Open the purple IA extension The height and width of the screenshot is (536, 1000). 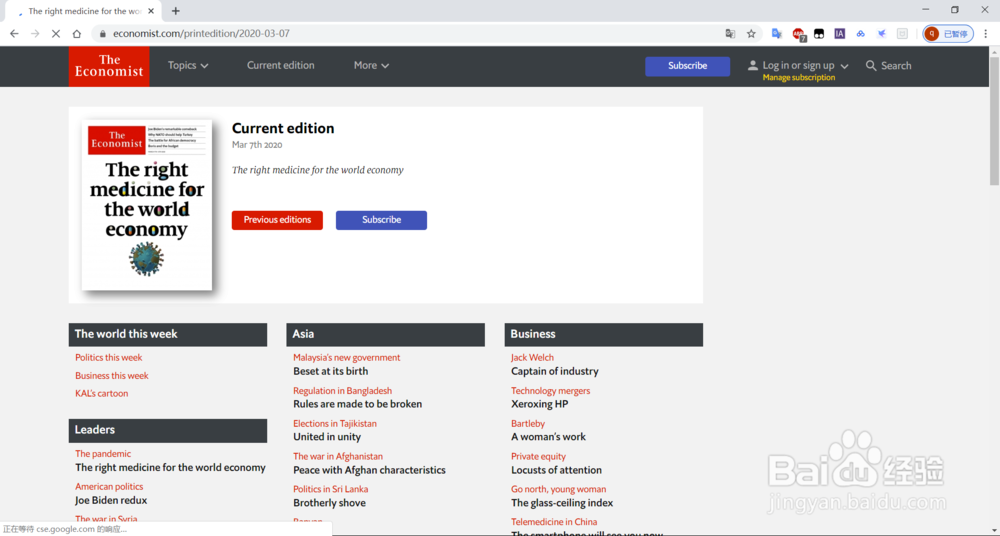839,34
